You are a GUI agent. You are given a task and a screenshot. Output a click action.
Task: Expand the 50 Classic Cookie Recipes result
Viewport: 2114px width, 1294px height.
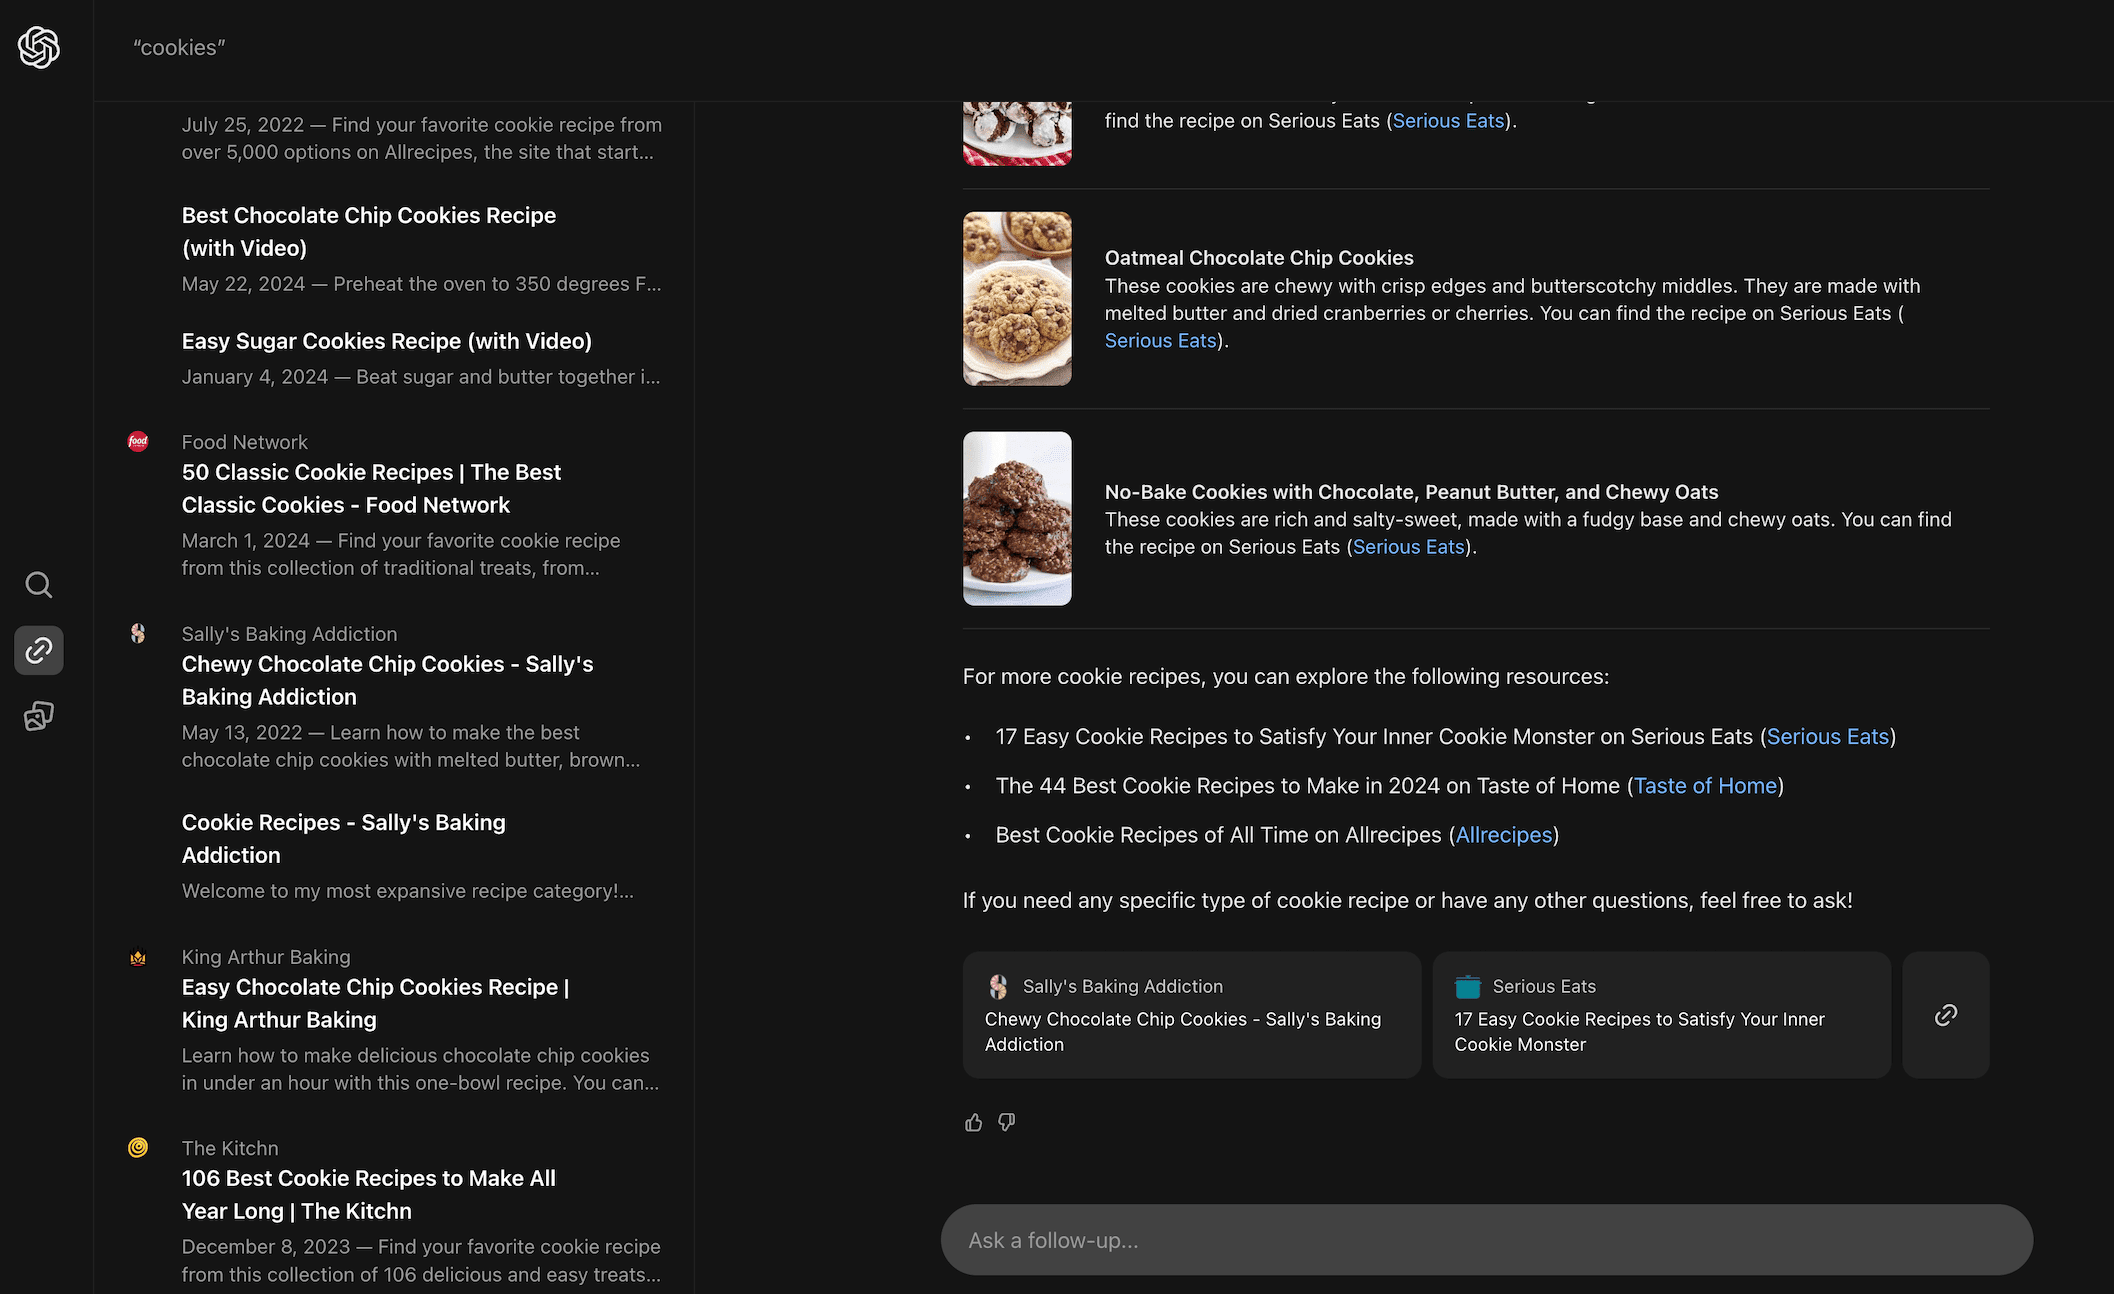tap(371, 488)
